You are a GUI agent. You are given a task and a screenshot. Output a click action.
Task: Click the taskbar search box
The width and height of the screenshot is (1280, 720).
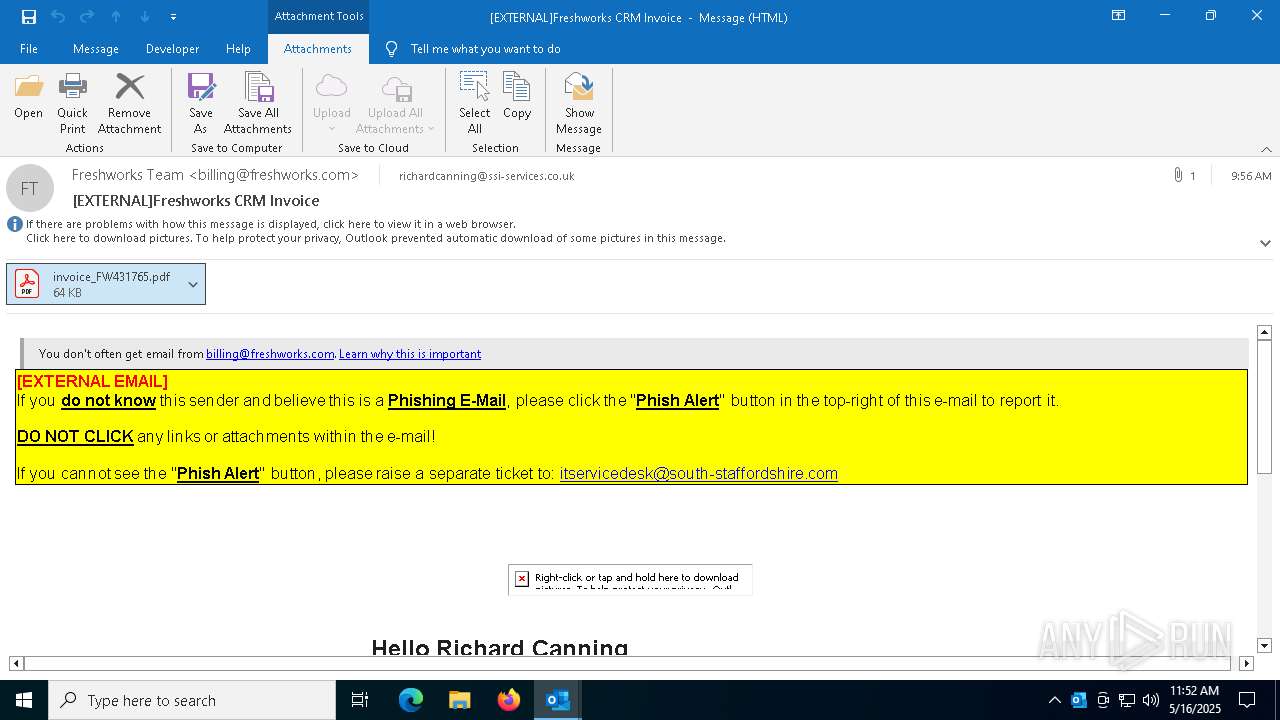point(192,700)
